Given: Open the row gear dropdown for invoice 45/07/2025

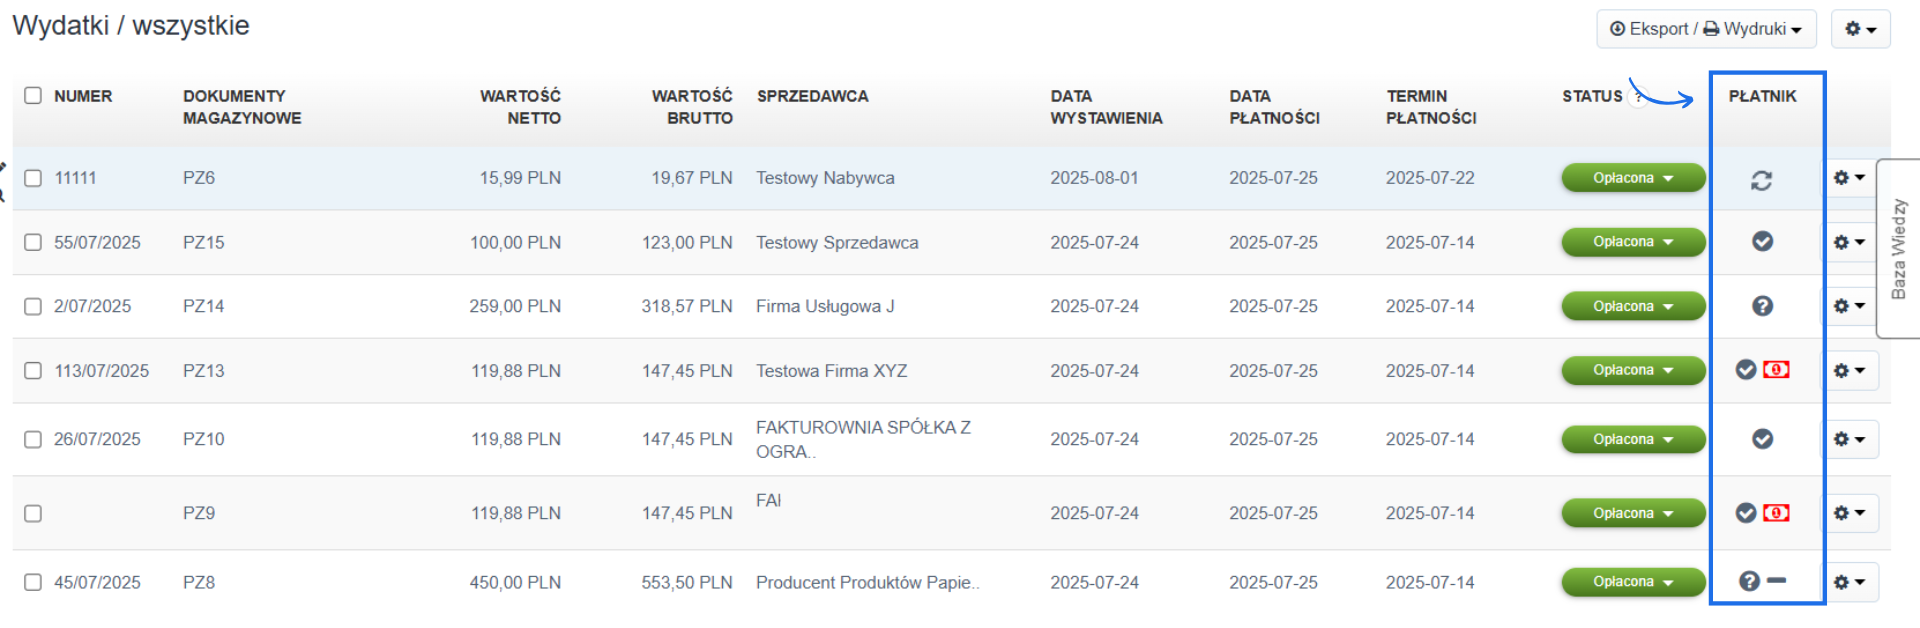Looking at the screenshot, I should point(1850,581).
